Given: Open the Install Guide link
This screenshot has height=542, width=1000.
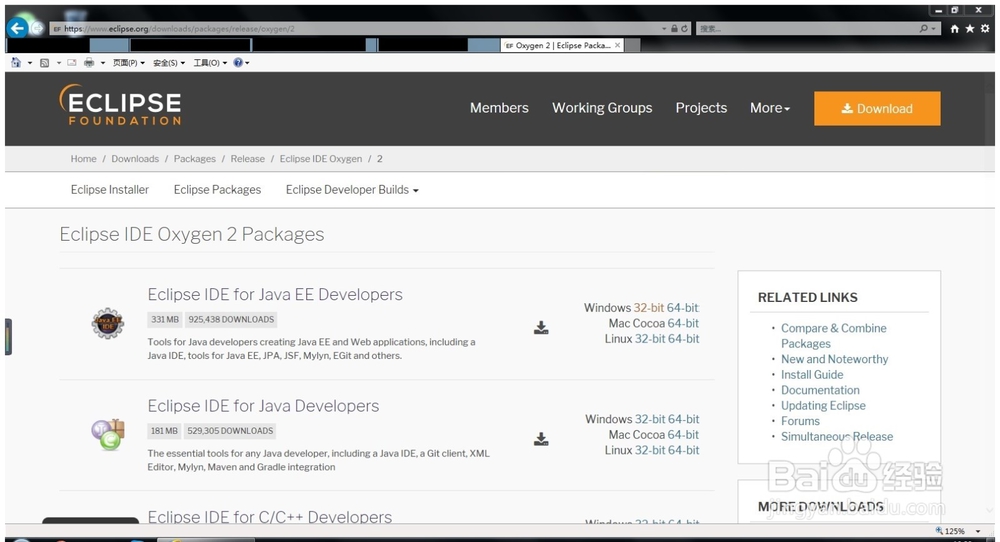Looking at the screenshot, I should (812, 375).
